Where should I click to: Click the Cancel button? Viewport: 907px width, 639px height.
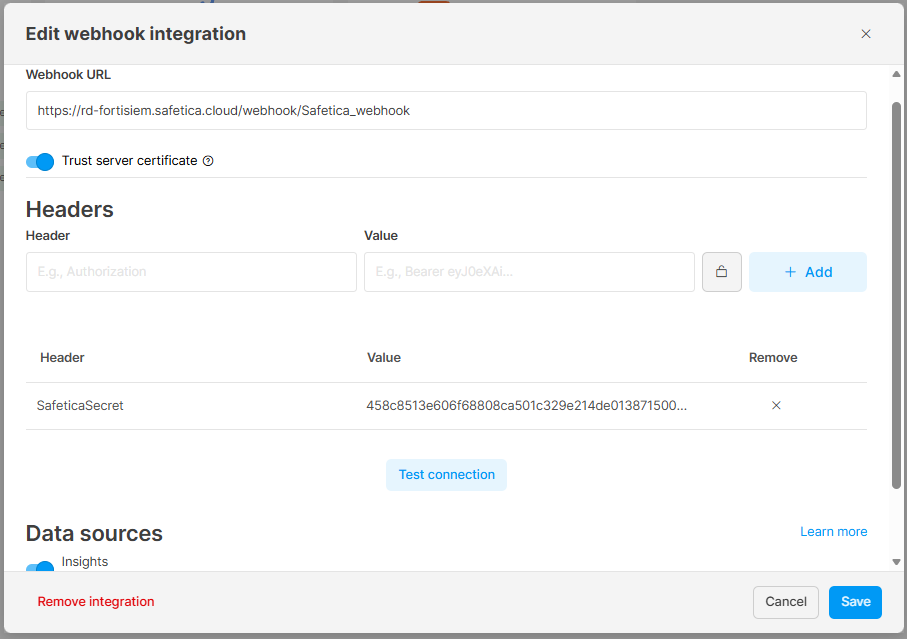coord(786,602)
